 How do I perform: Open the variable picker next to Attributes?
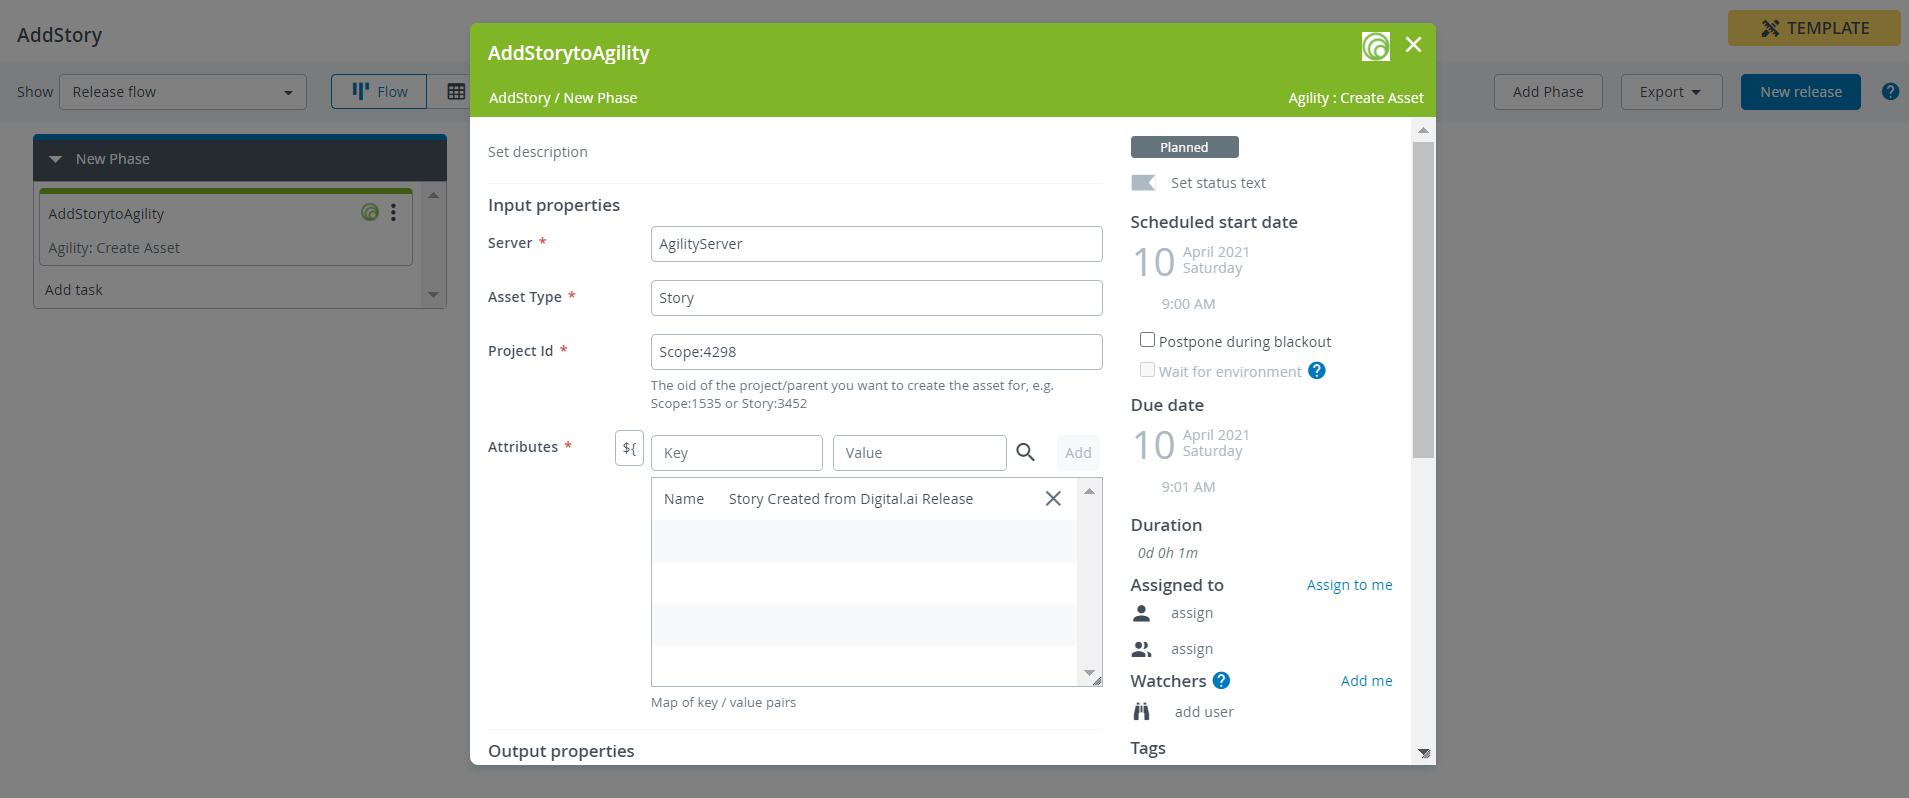629,448
